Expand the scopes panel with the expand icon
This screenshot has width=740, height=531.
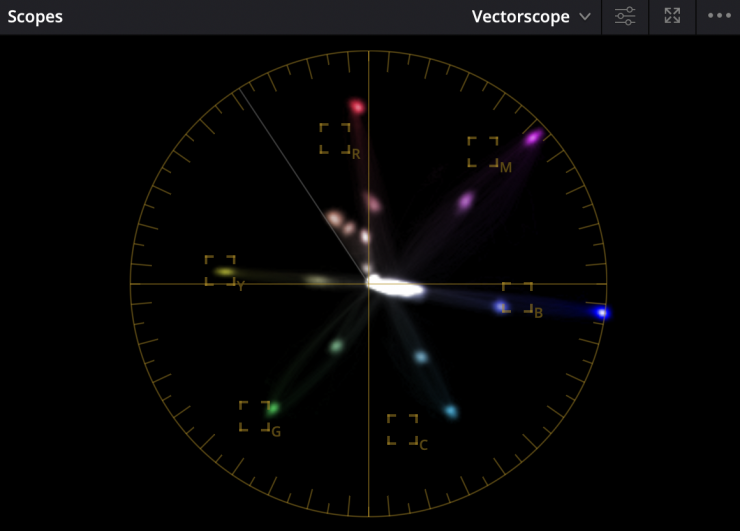pos(672,16)
